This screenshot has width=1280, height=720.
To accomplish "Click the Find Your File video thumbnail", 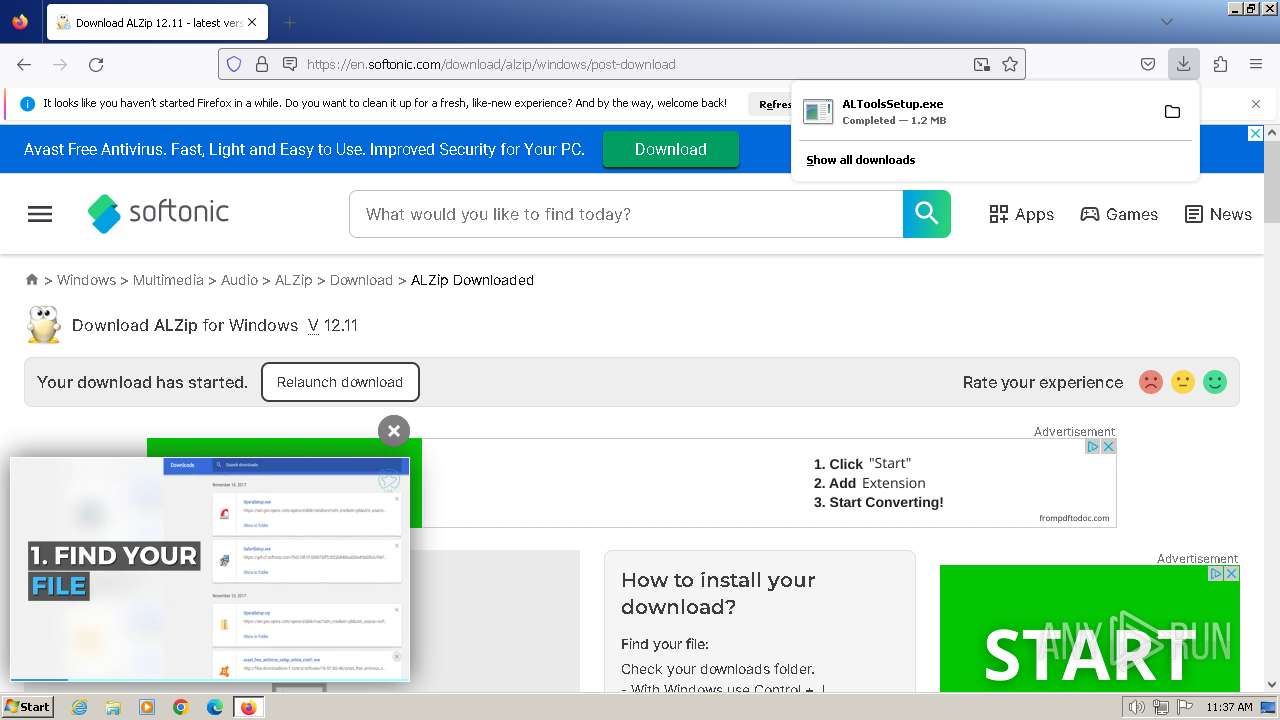I will 210,569.
